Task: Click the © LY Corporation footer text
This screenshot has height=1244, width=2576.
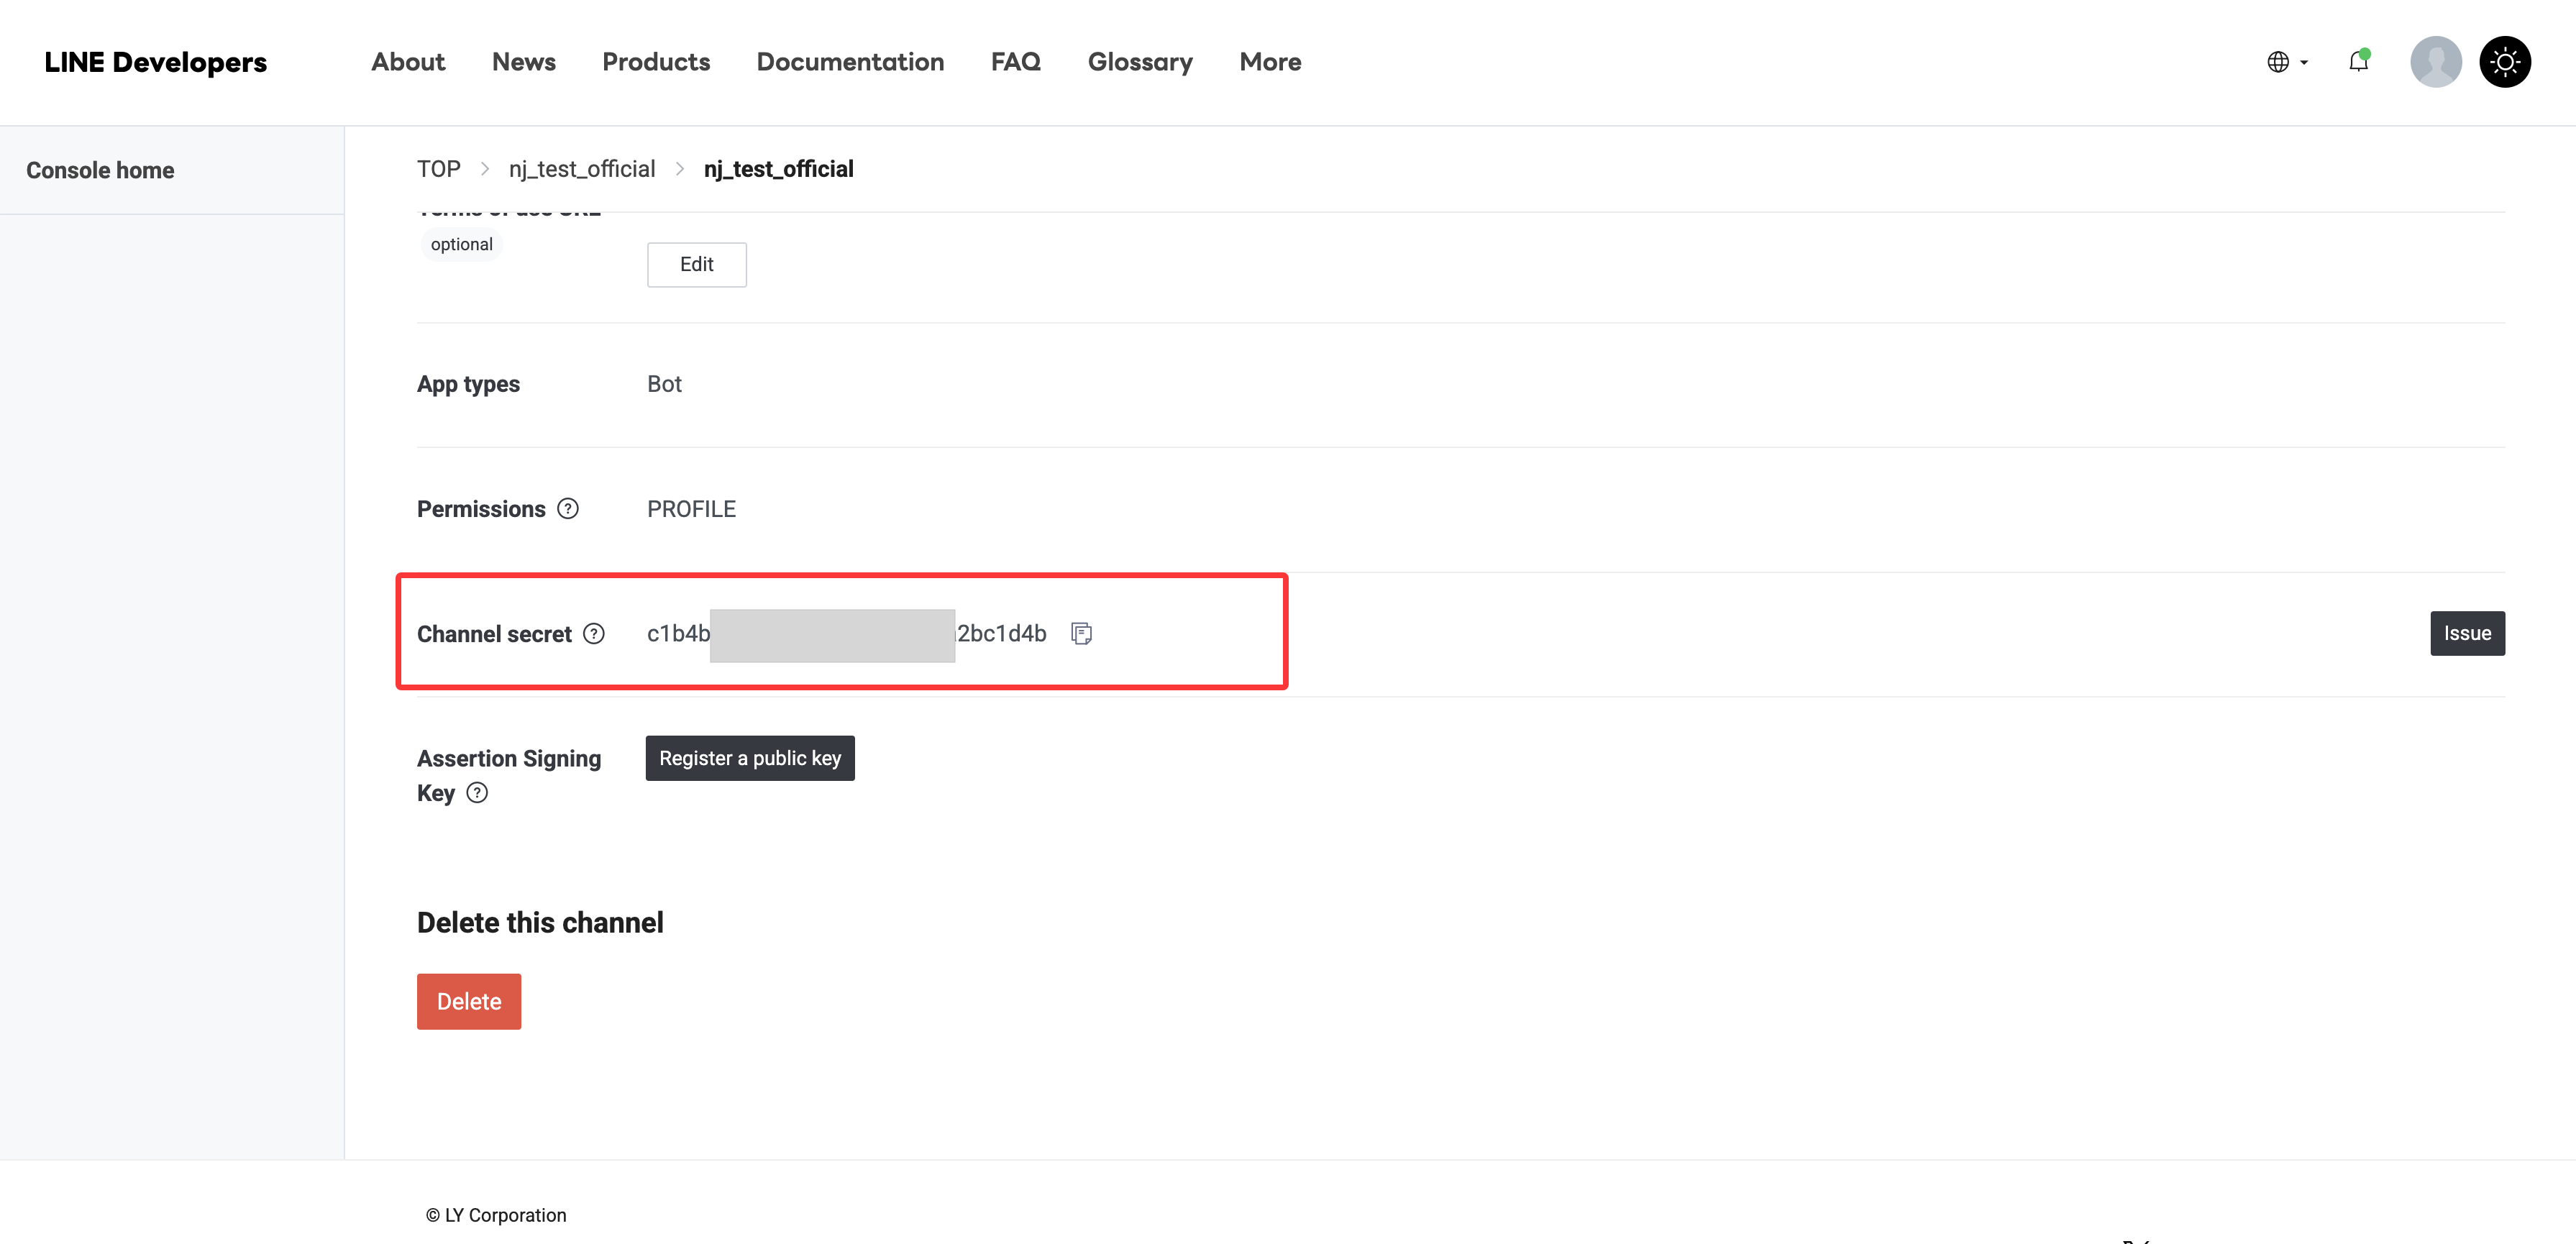Action: (496, 1215)
